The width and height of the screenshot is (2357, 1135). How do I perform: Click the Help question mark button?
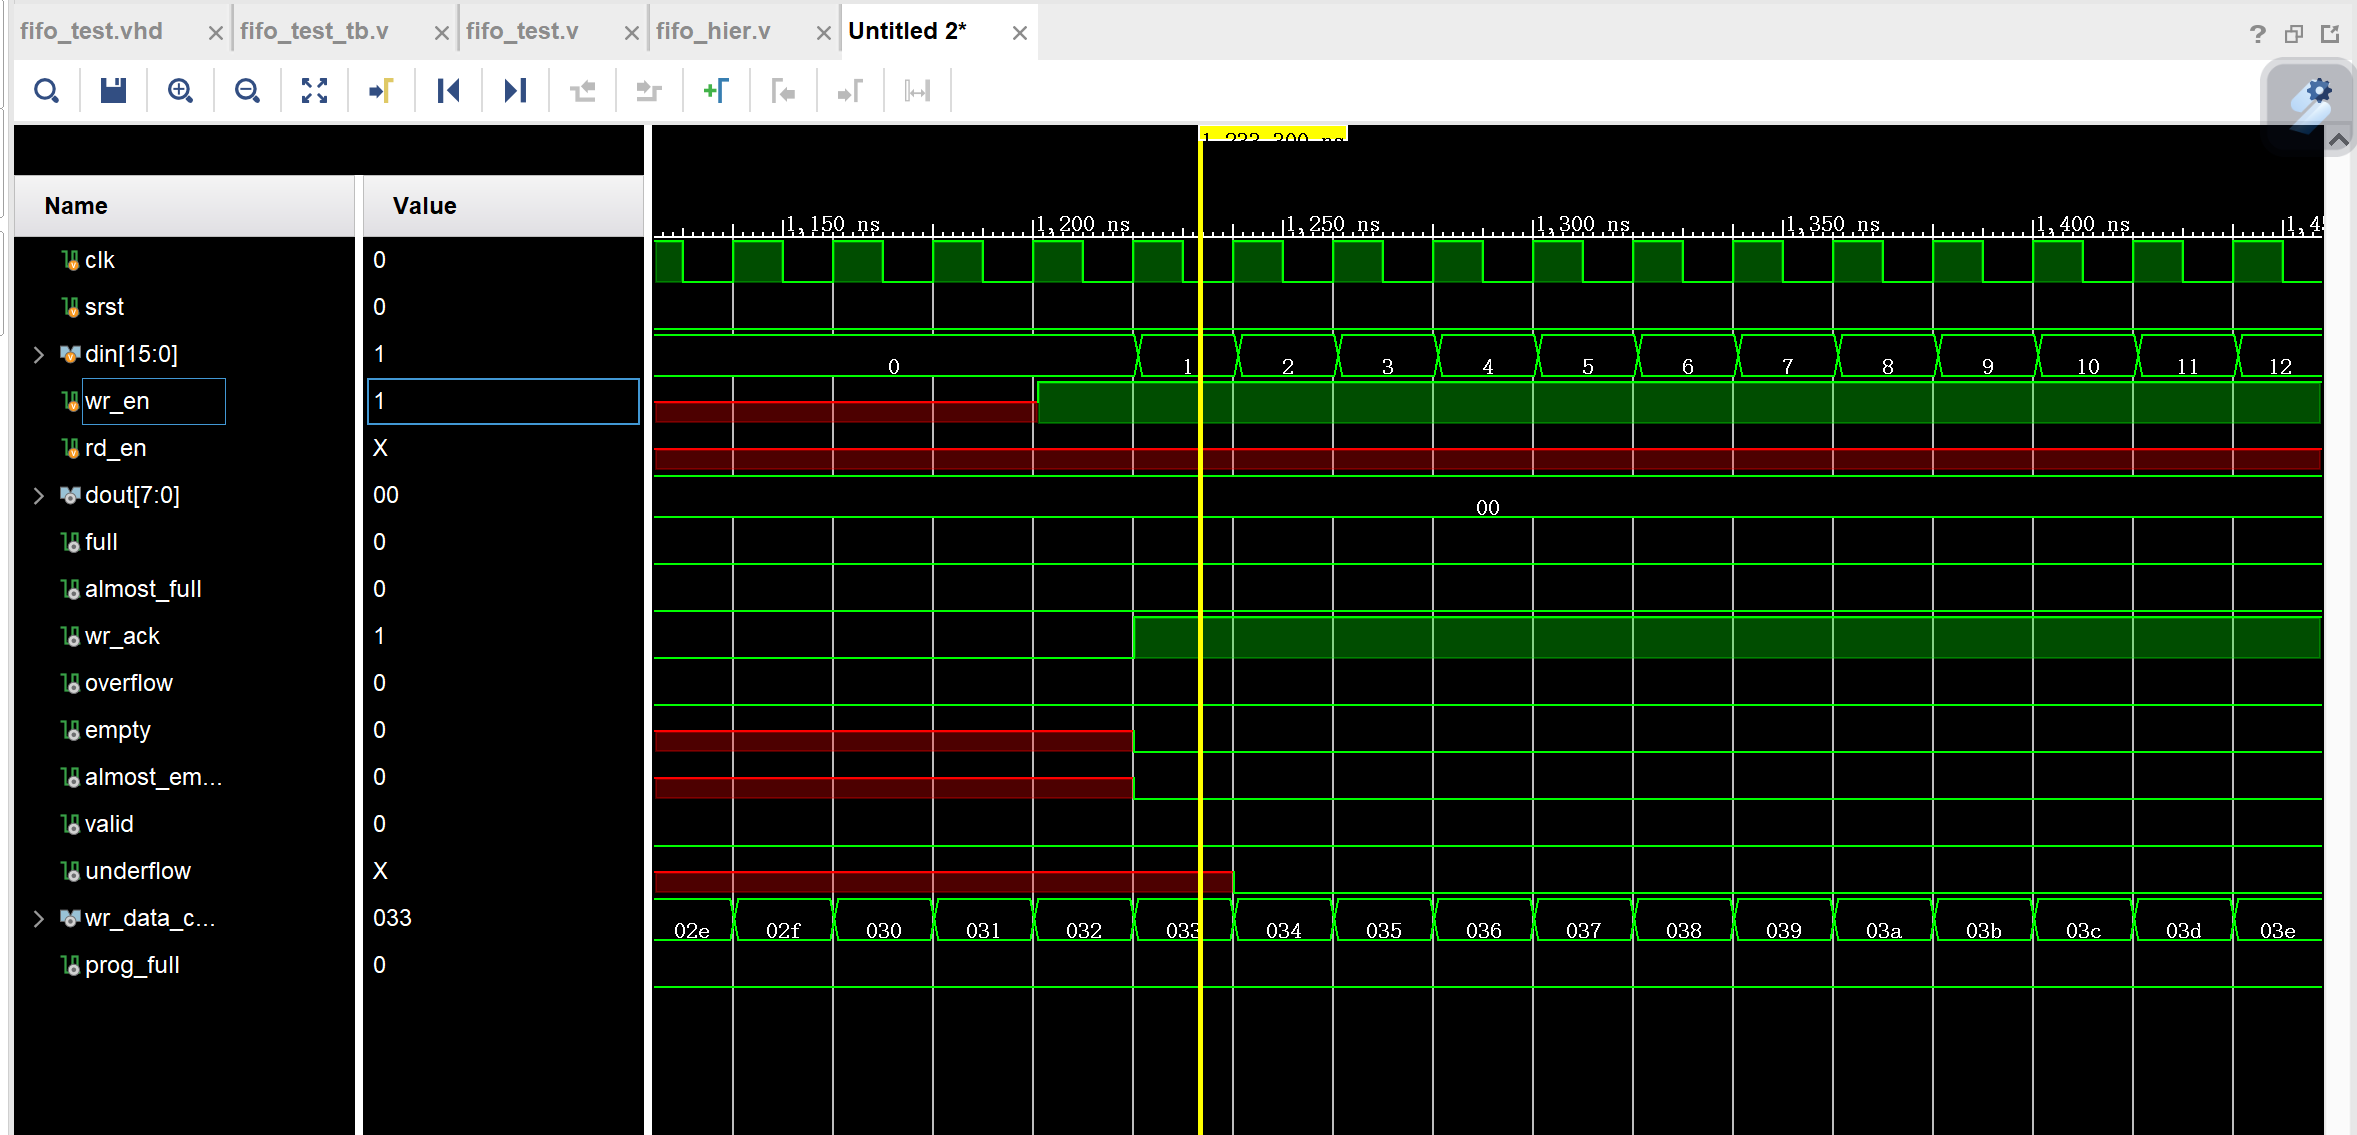(2257, 33)
